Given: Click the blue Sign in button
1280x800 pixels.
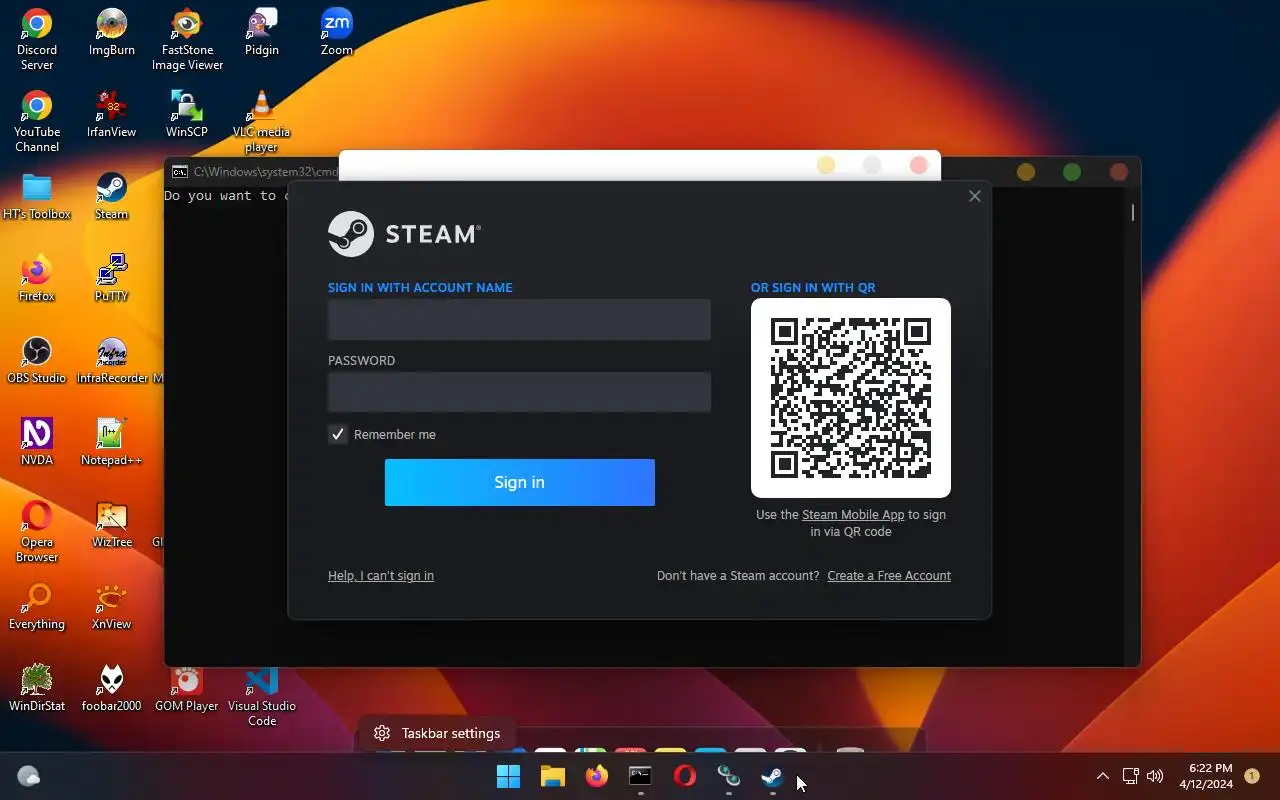Looking at the screenshot, I should tap(520, 482).
